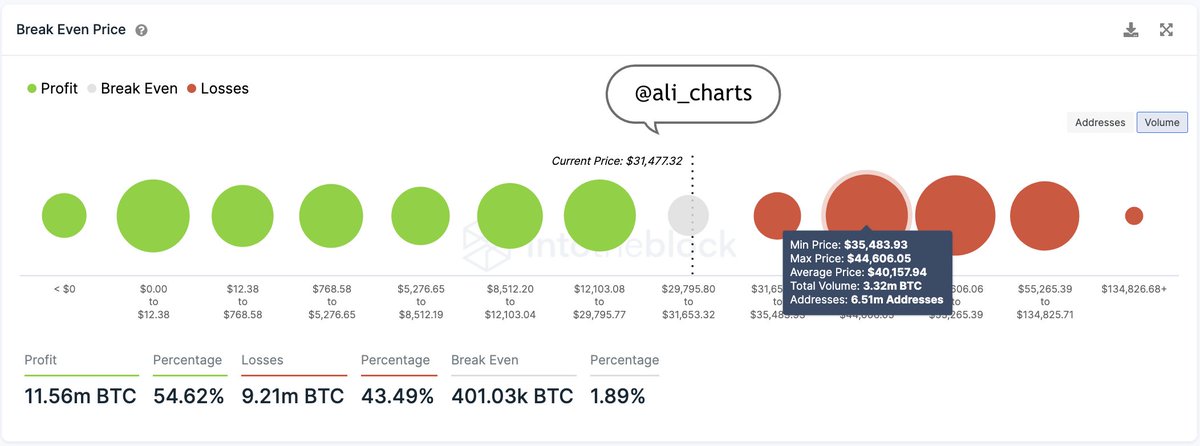This screenshot has width=1200, height=446.
Task: Click the 9.21m BTC losses value
Action: click(x=293, y=396)
